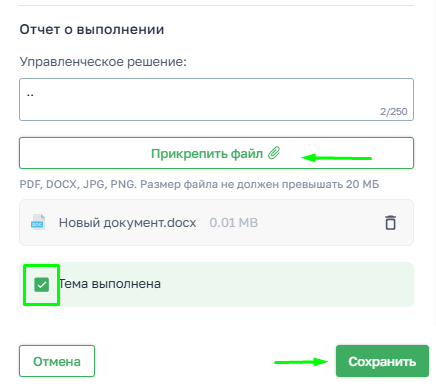Uncheck the 'Тема выполнена' checkbox
Image resolution: width=436 pixels, height=390 pixels.
[42, 285]
